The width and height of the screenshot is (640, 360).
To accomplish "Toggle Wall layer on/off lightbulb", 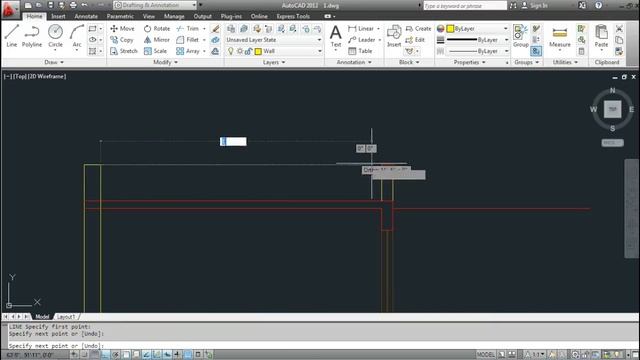I will 231,51.
